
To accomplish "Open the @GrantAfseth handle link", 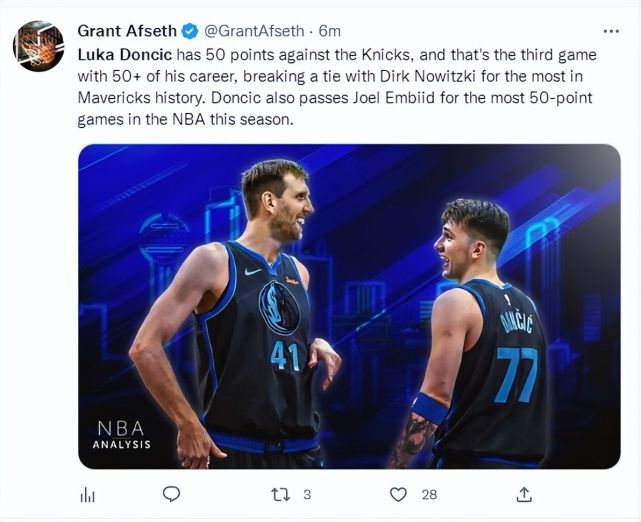I will click(x=252, y=32).
